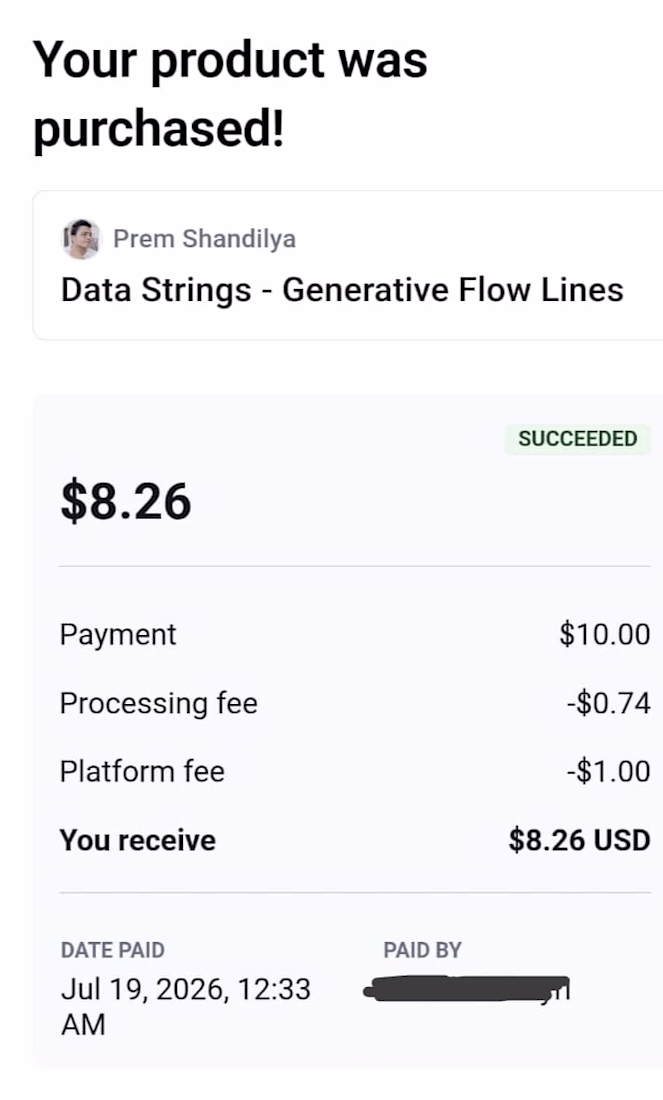
Task: Click Prem Shandilya's profile avatar
Action: point(81,239)
